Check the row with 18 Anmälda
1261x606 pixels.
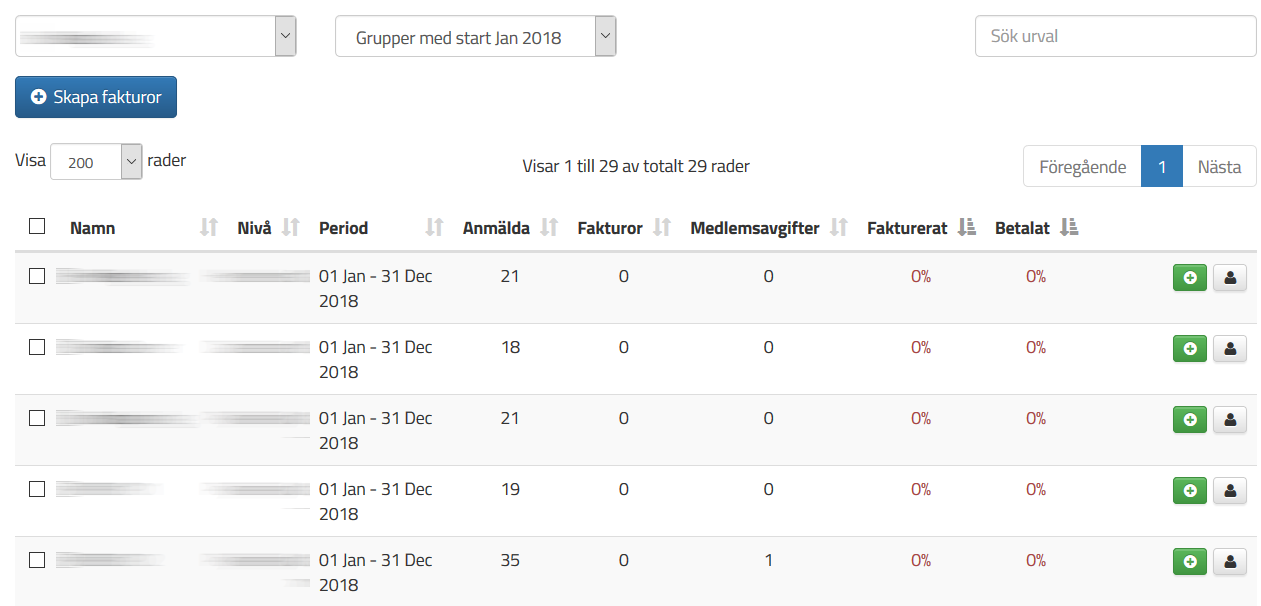pyautogui.click(x=37, y=347)
